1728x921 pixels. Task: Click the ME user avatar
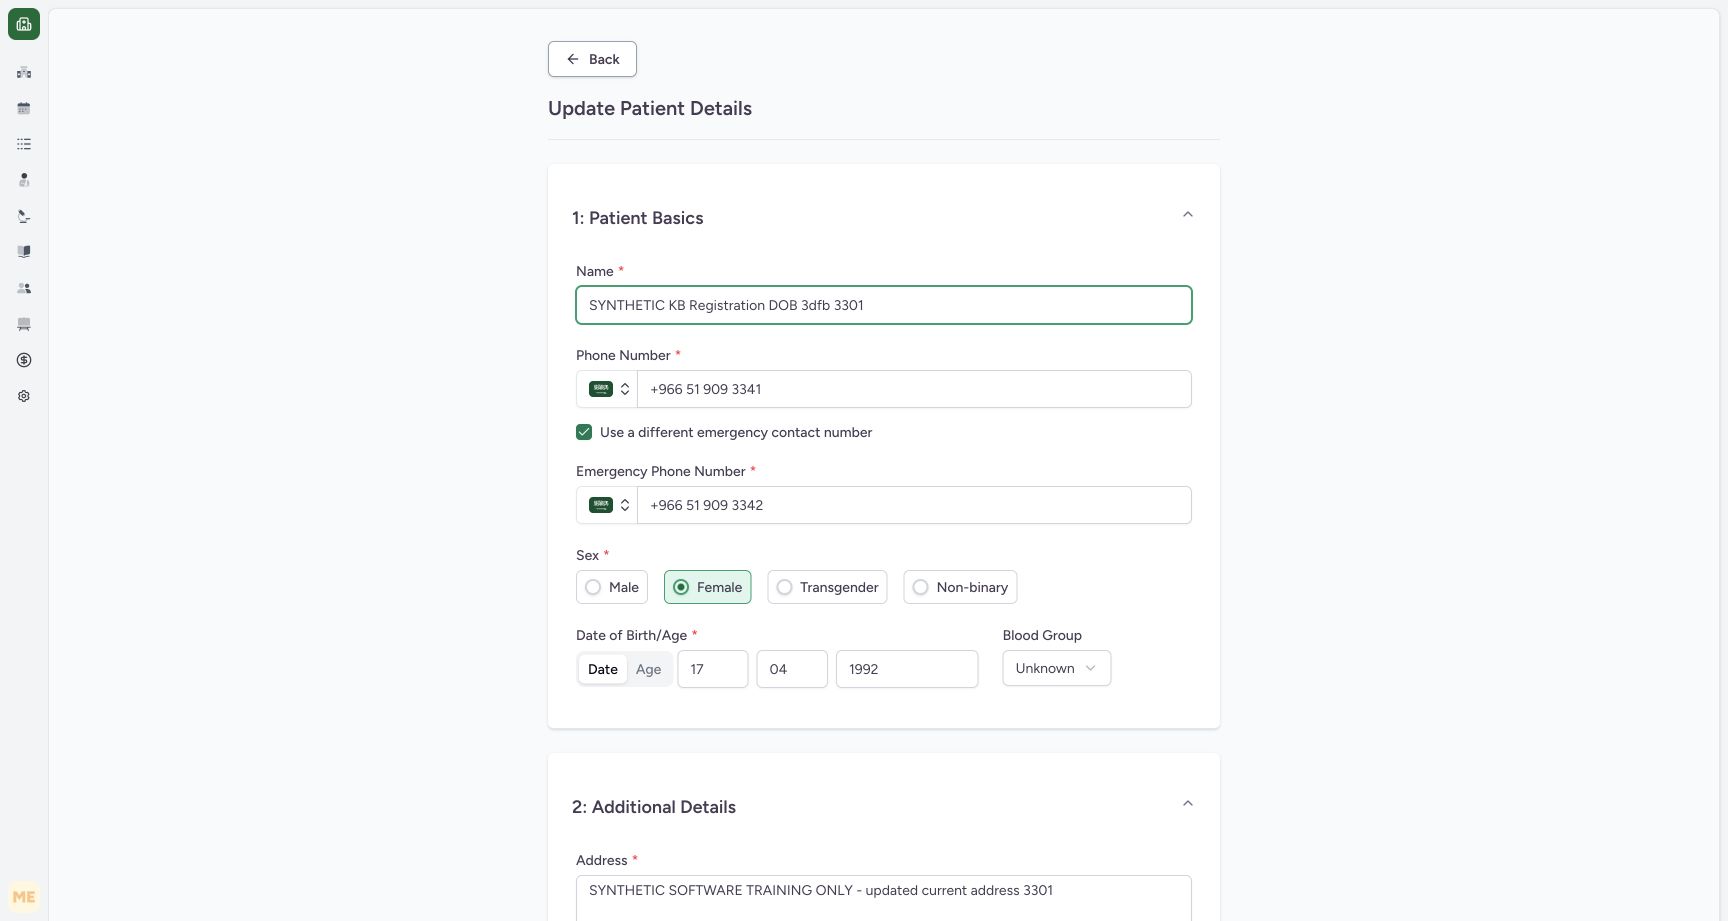point(24,897)
